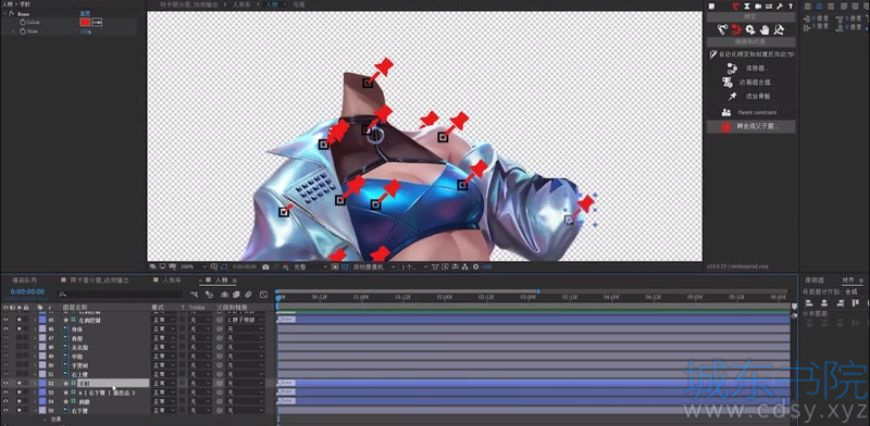
Task: Enable frame blending icon in timeline
Action: 236,295
